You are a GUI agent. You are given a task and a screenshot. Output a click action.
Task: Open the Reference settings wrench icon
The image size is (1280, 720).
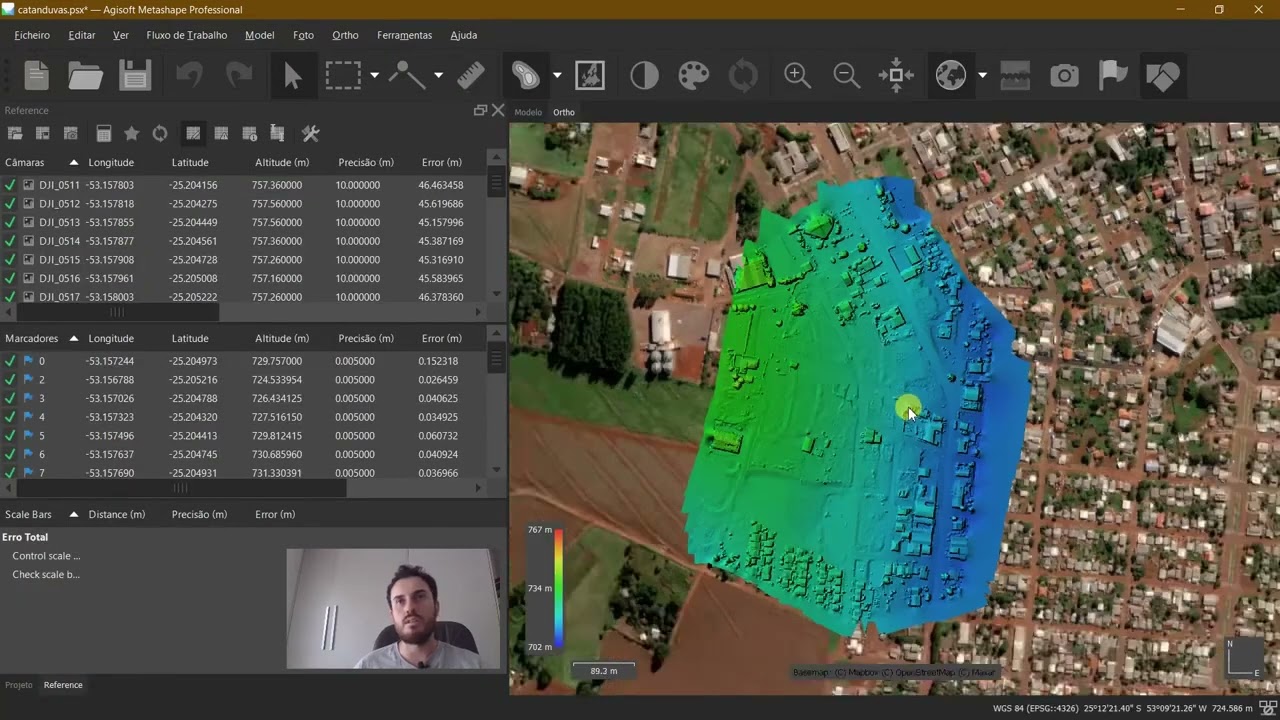click(x=310, y=133)
